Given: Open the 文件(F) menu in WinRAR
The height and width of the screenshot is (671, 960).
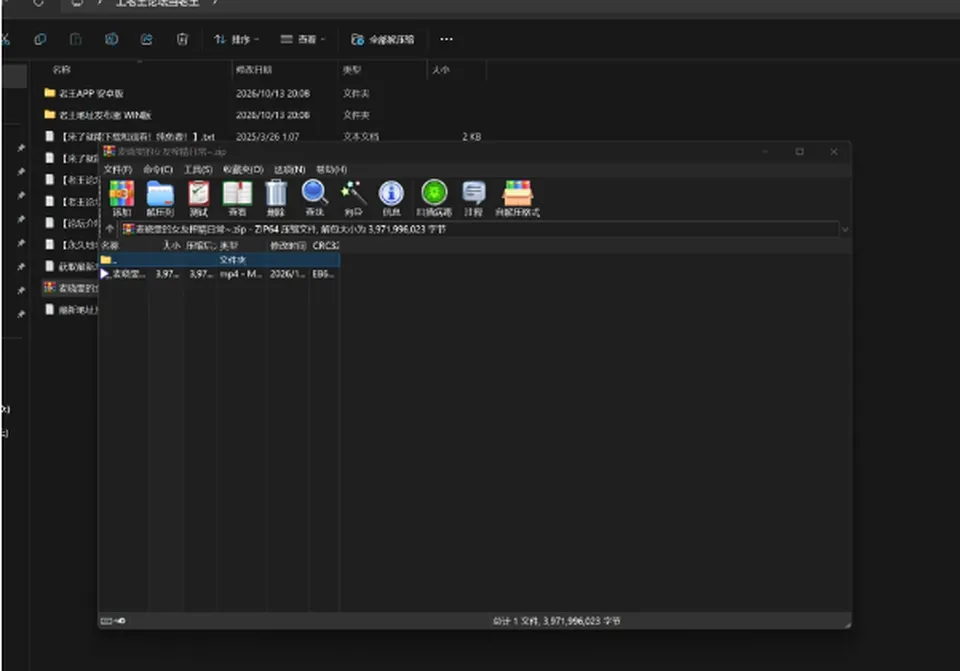Looking at the screenshot, I should click(x=118, y=169).
